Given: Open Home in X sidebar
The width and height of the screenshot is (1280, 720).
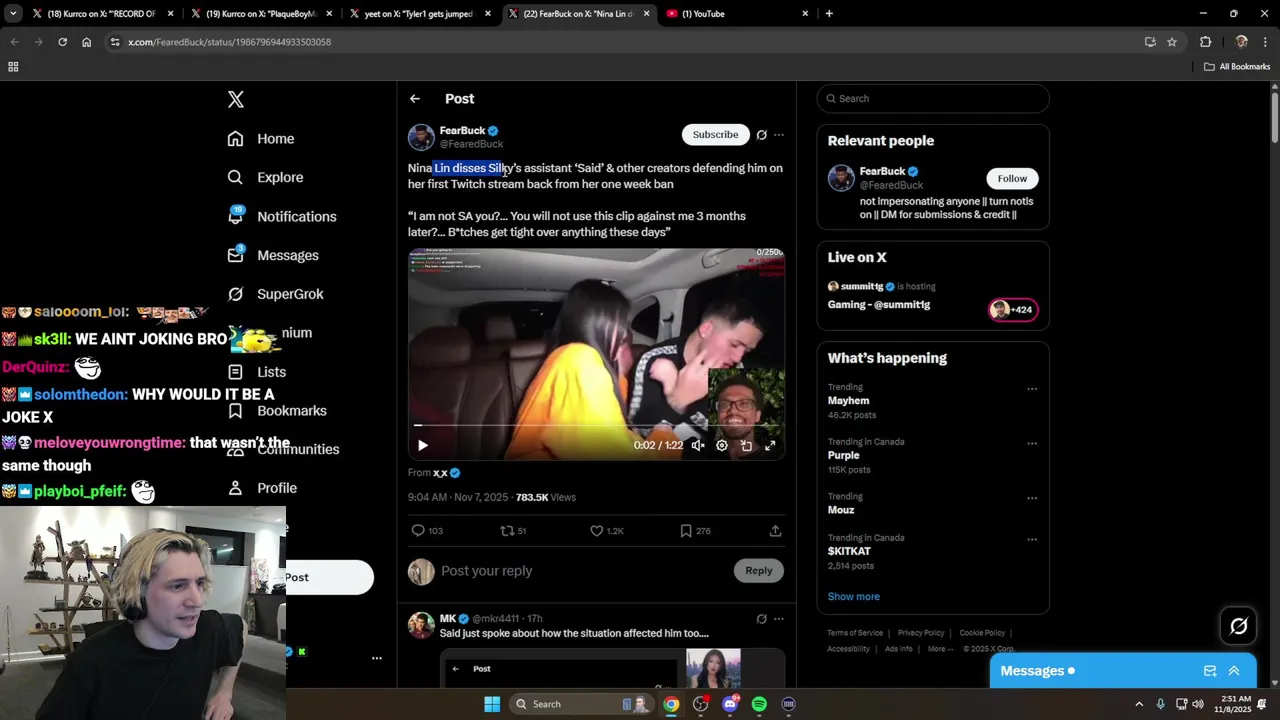Looking at the screenshot, I should click(261, 139).
